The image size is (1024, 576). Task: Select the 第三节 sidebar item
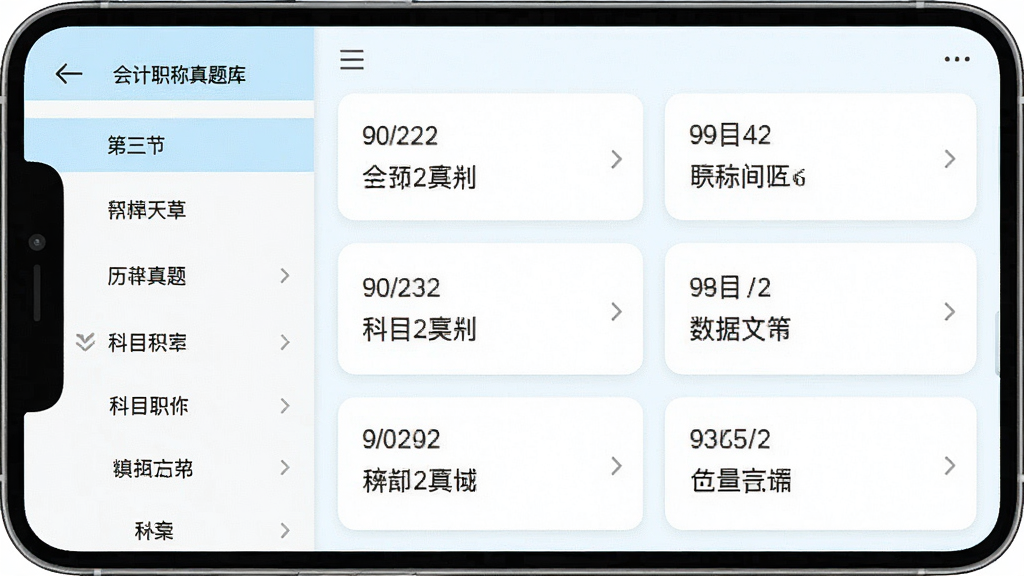click(x=169, y=145)
